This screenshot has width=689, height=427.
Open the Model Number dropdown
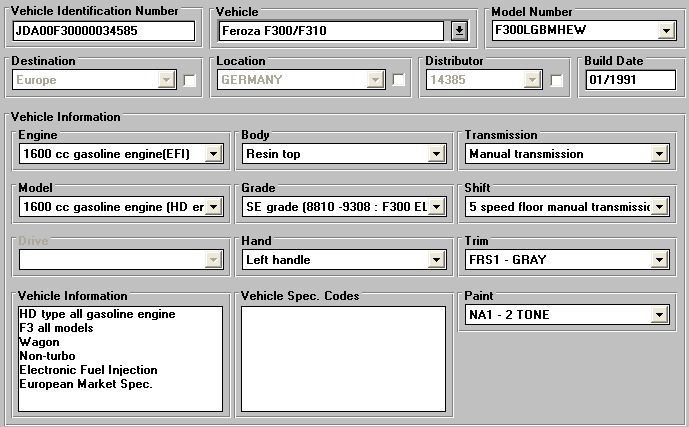pyautogui.click(x=666, y=31)
